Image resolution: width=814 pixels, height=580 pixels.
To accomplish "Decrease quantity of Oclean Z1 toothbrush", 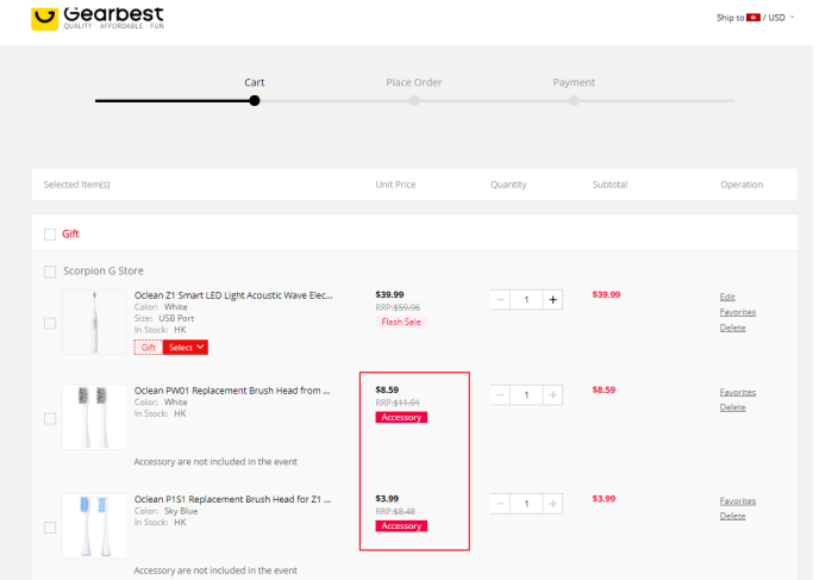I will pos(501,300).
